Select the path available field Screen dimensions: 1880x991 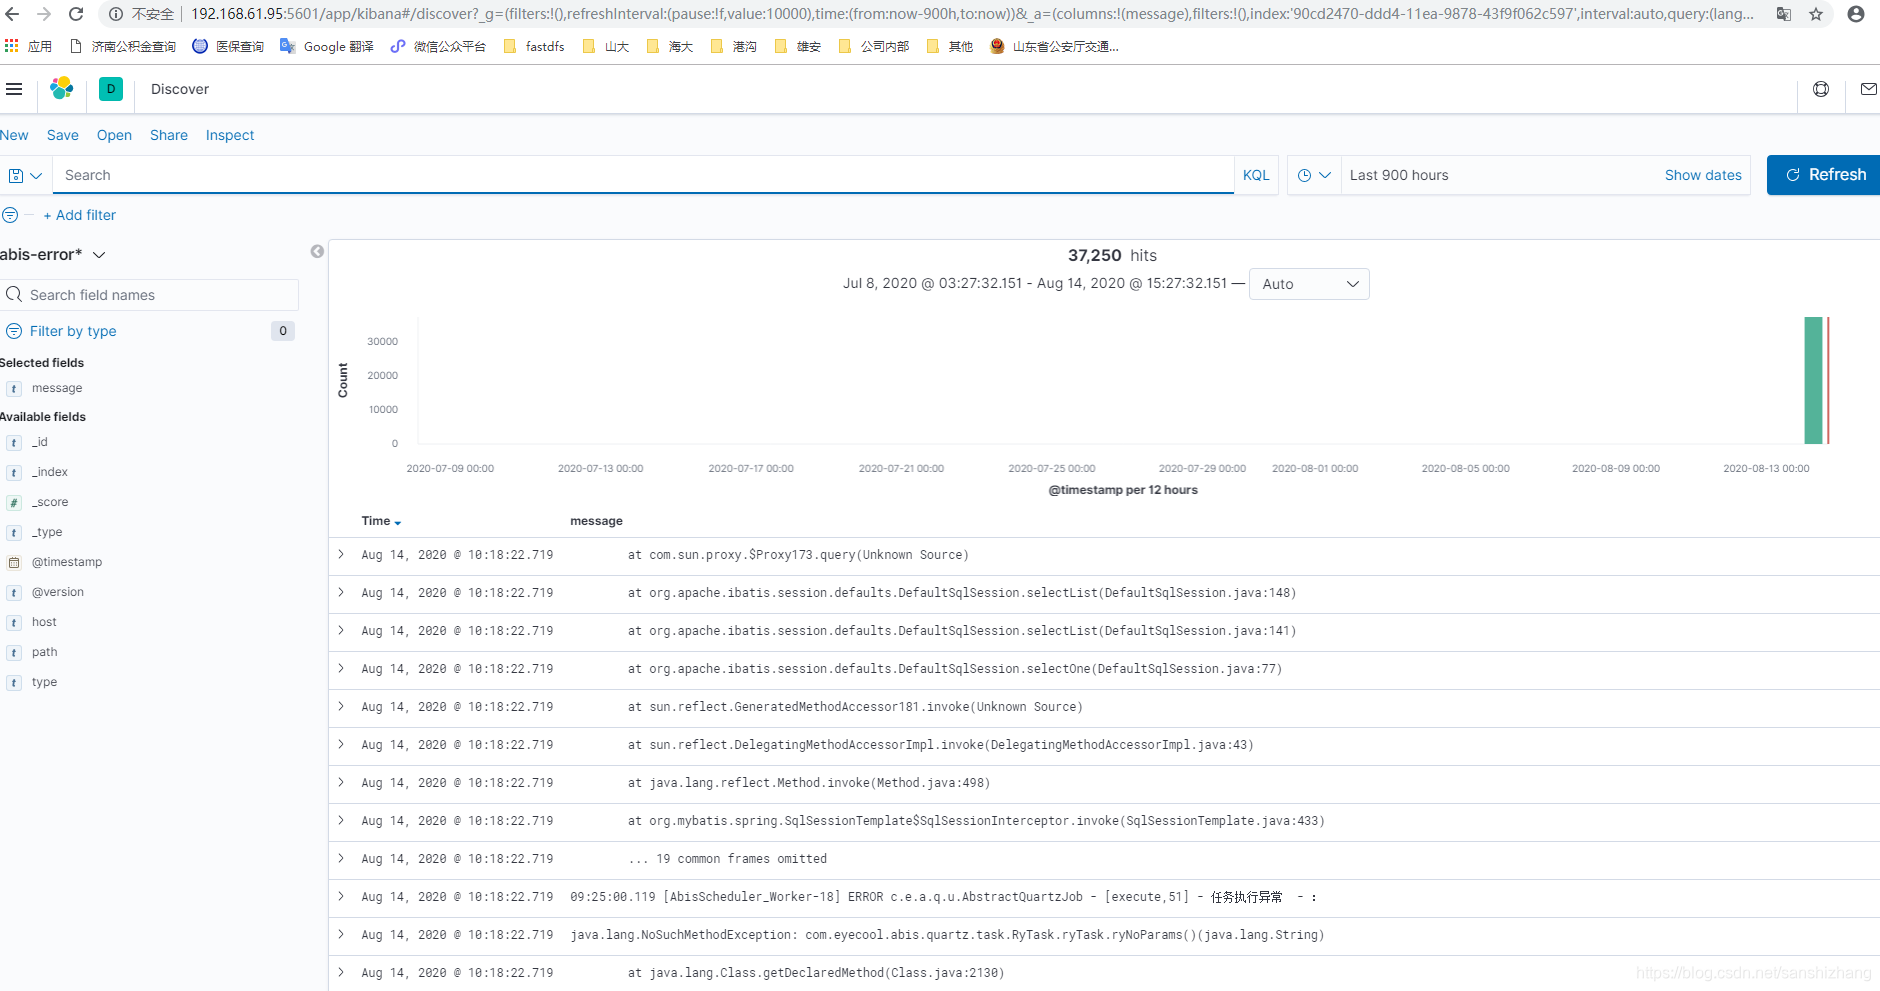coord(45,652)
